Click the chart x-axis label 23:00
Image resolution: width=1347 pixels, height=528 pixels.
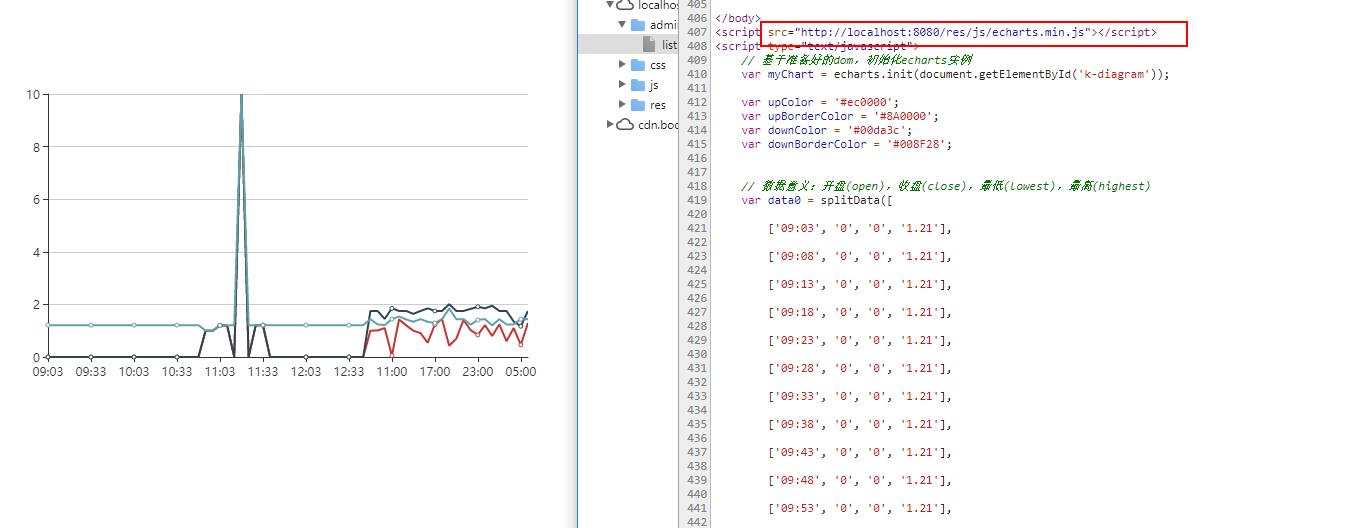[477, 371]
